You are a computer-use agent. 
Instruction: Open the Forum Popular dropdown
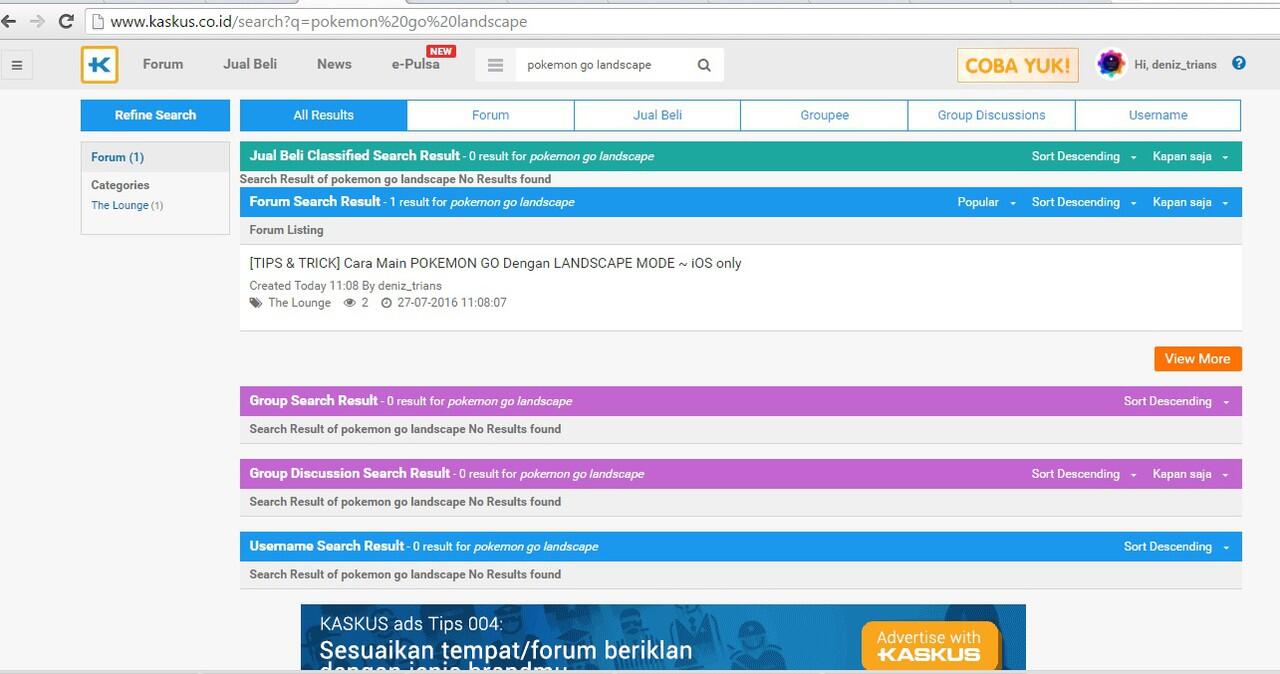[x=986, y=202]
